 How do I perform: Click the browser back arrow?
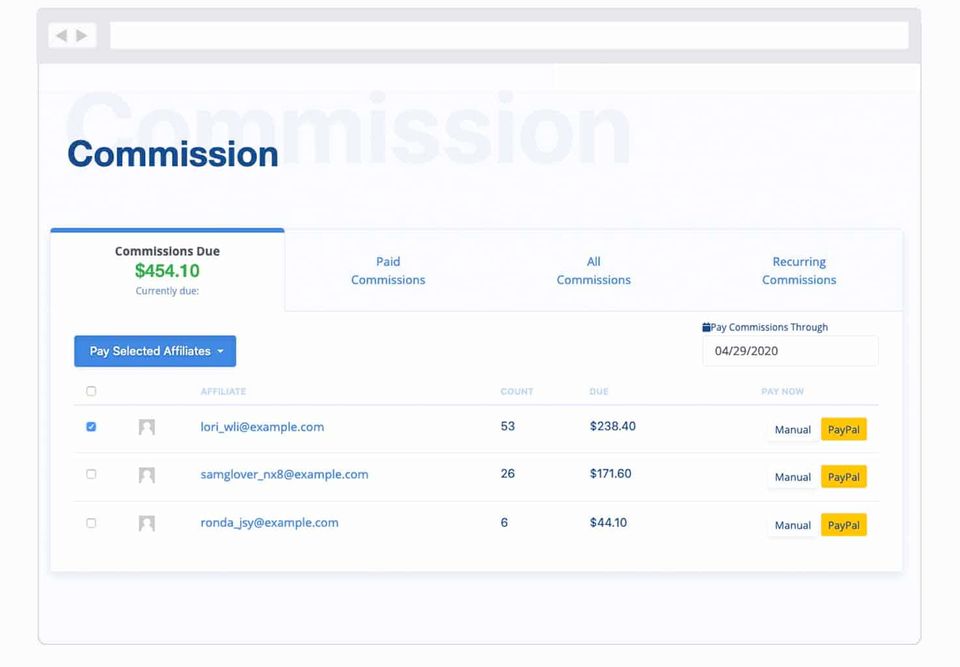click(61, 36)
